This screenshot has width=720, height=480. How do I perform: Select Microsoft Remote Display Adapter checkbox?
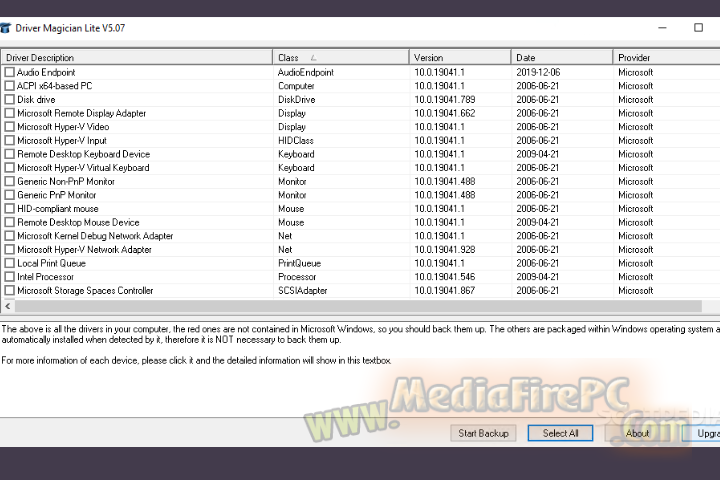click(x=9, y=113)
